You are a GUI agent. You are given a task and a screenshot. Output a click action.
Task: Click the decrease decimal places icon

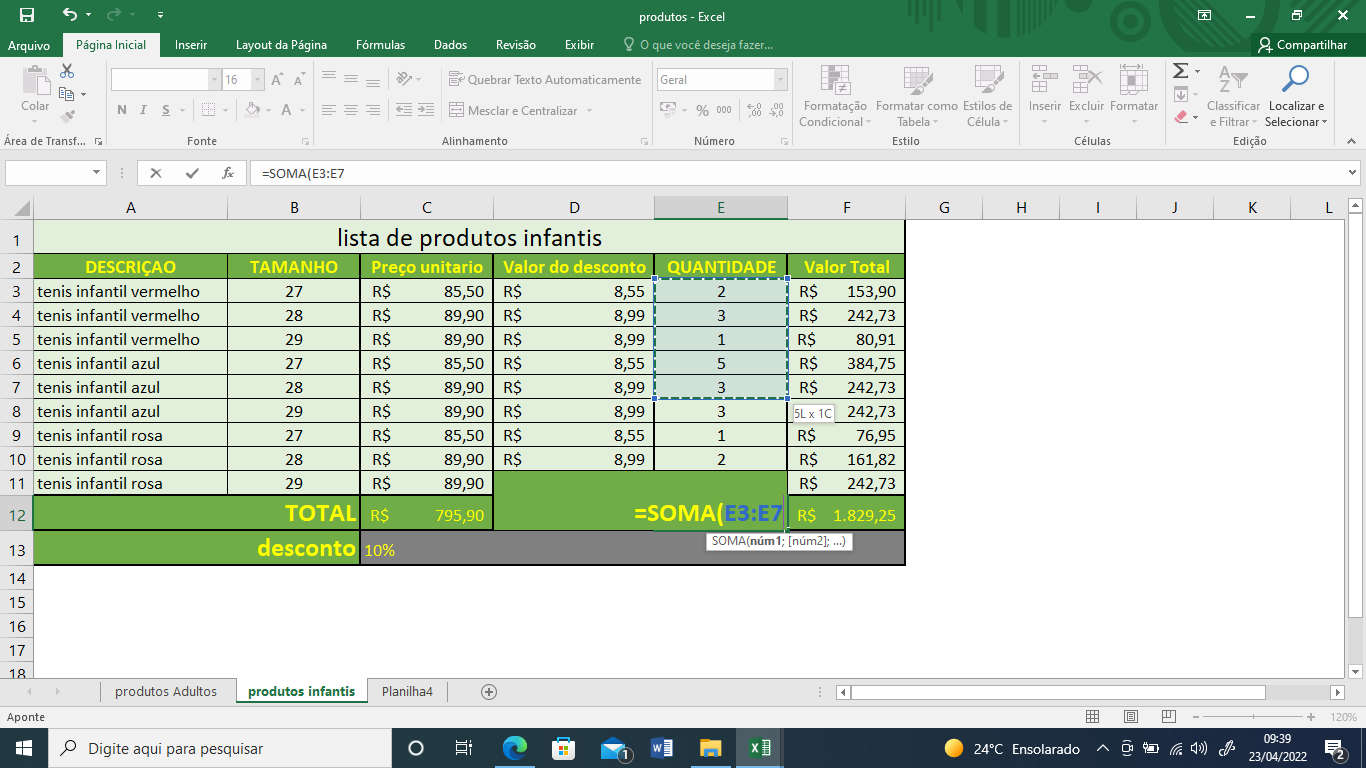776,110
